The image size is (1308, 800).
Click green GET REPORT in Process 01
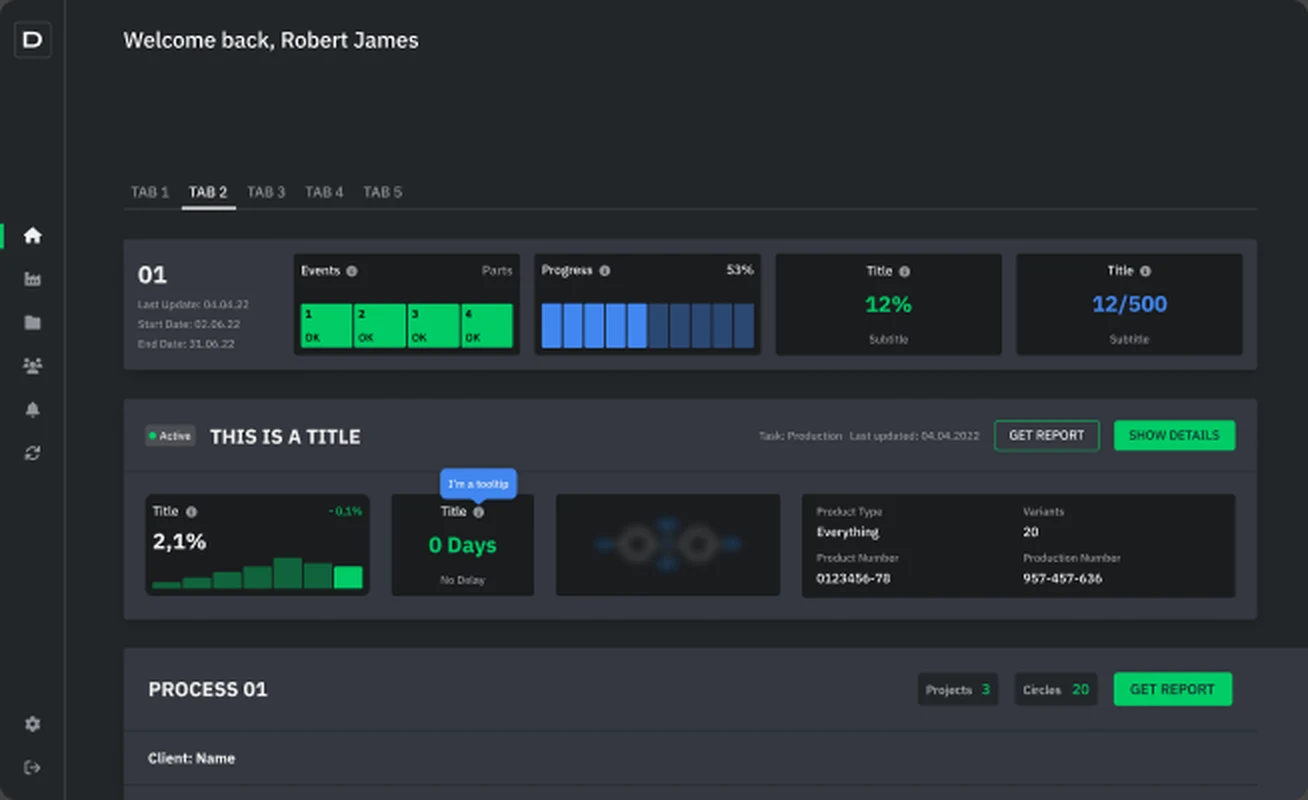1172,689
